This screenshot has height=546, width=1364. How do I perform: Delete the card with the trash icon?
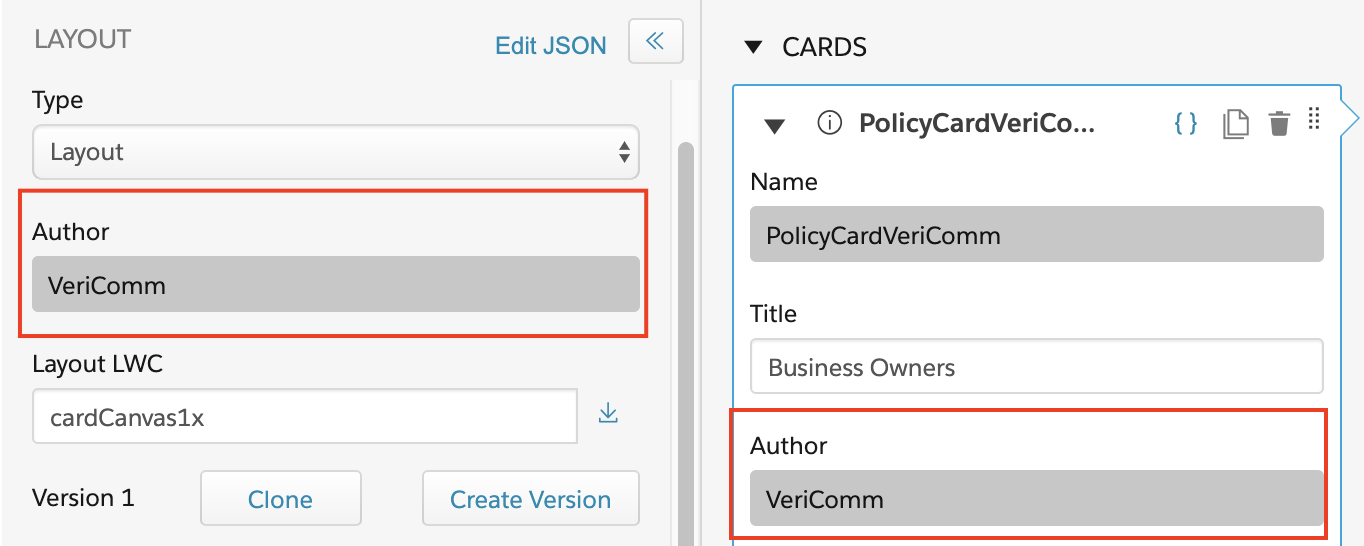pyautogui.click(x=1279, y=124)
